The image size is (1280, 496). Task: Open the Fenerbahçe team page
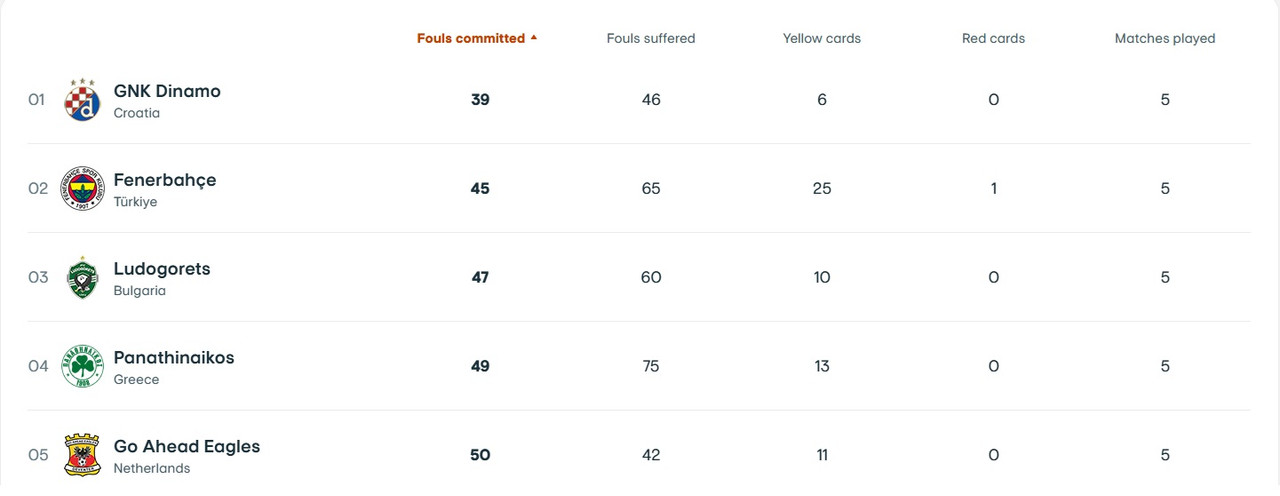click(165, 180)
